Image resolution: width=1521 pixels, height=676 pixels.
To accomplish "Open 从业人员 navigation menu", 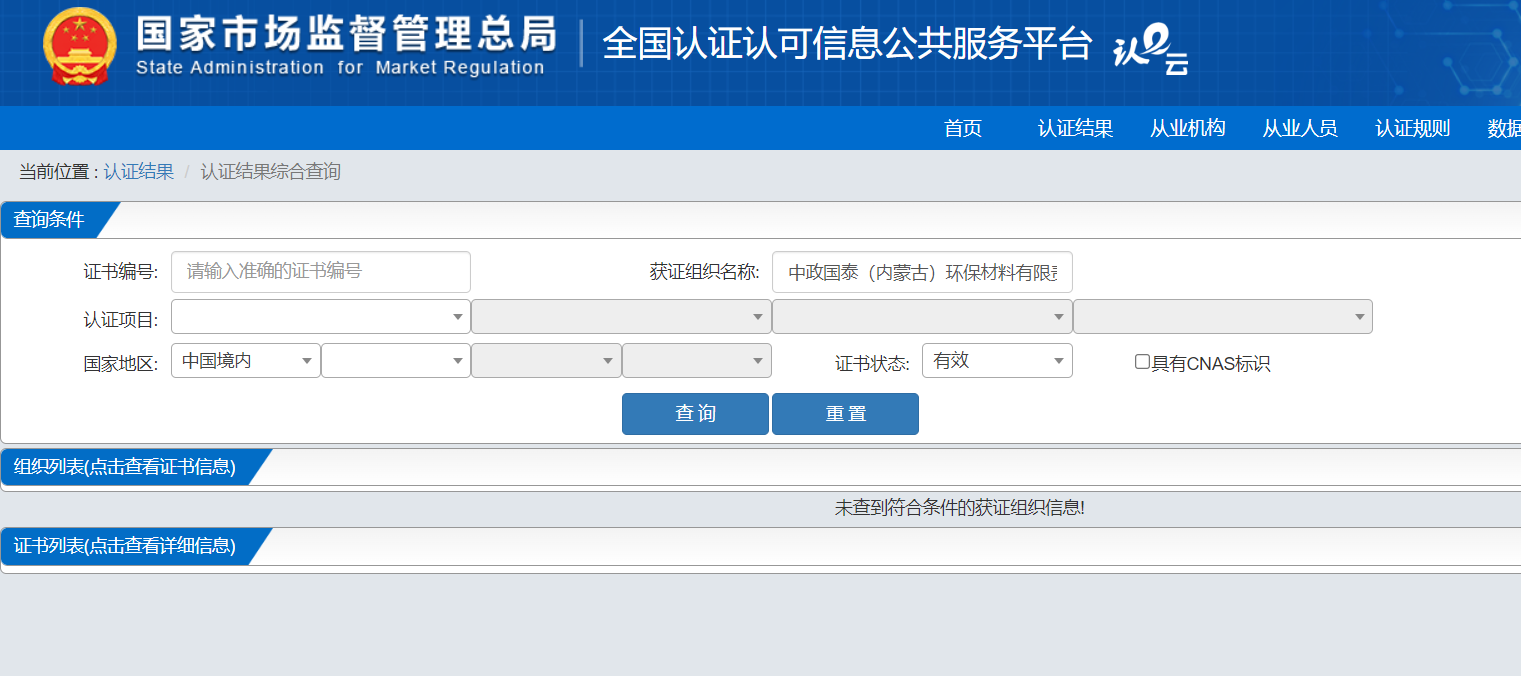I will tap(1300, 128).
